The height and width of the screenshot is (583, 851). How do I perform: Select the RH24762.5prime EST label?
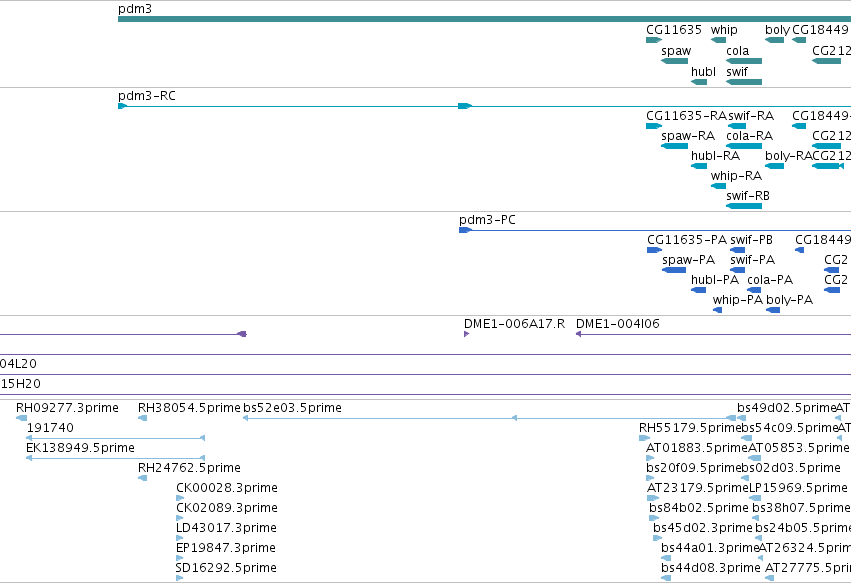point(189,468)
